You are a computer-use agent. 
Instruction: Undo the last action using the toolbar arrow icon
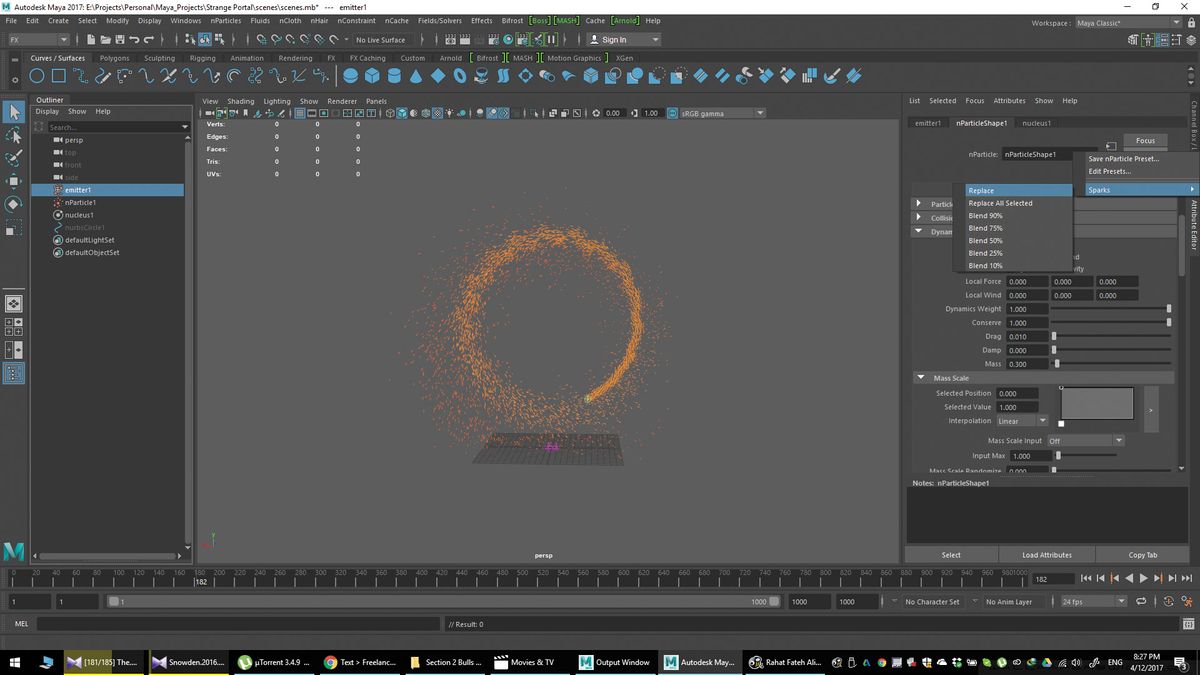coord(134,40)
